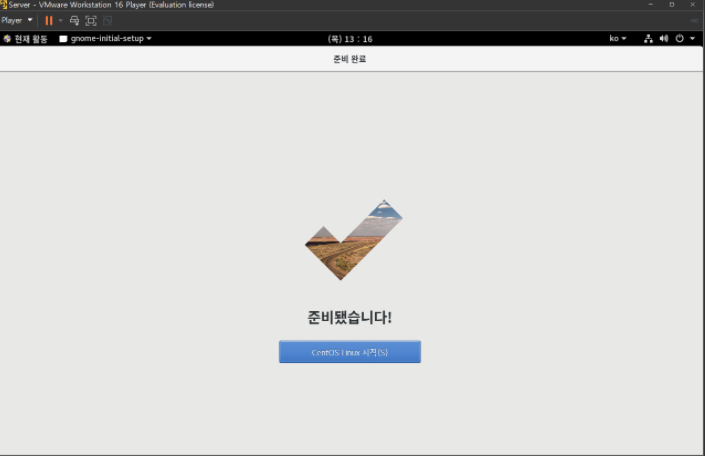This screenshot has height=456, width=705.
Task: Open the Player menu in VMware
Action: (x=17, y=20)
